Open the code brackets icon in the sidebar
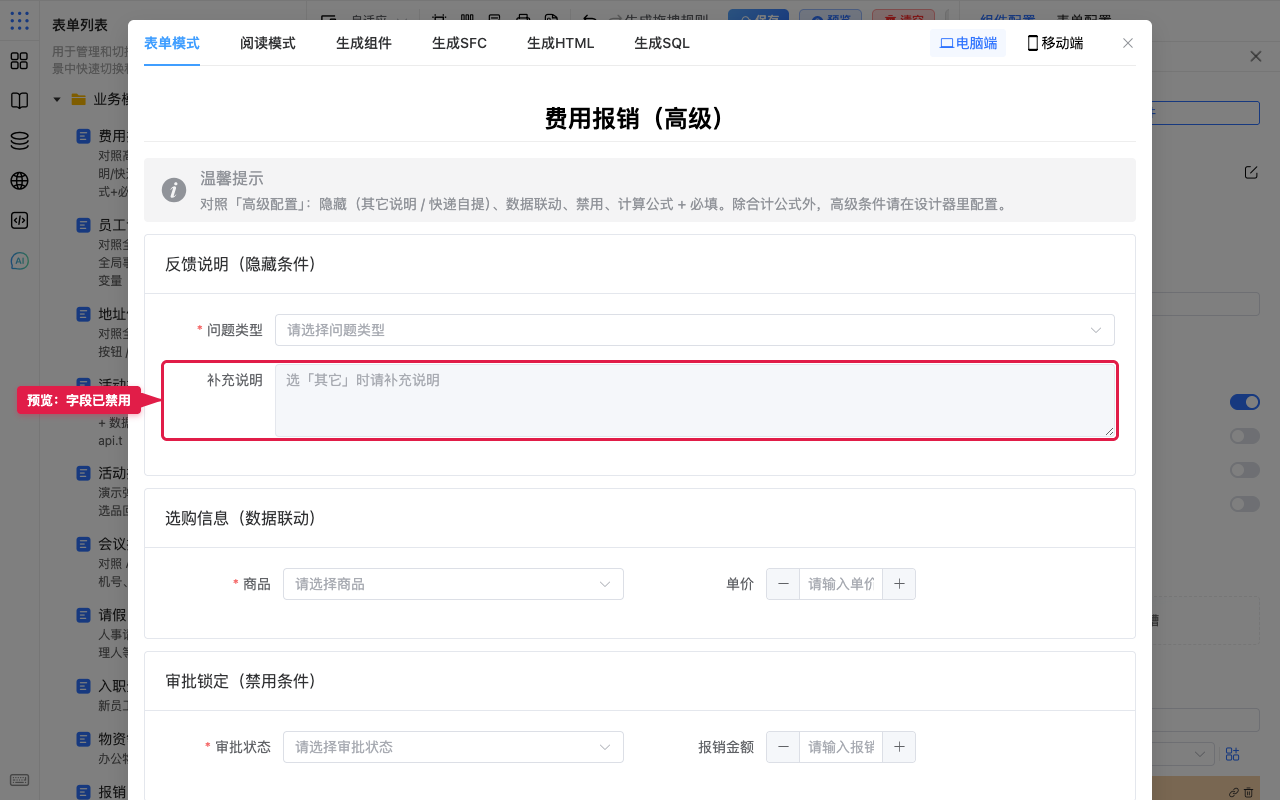 19,221
